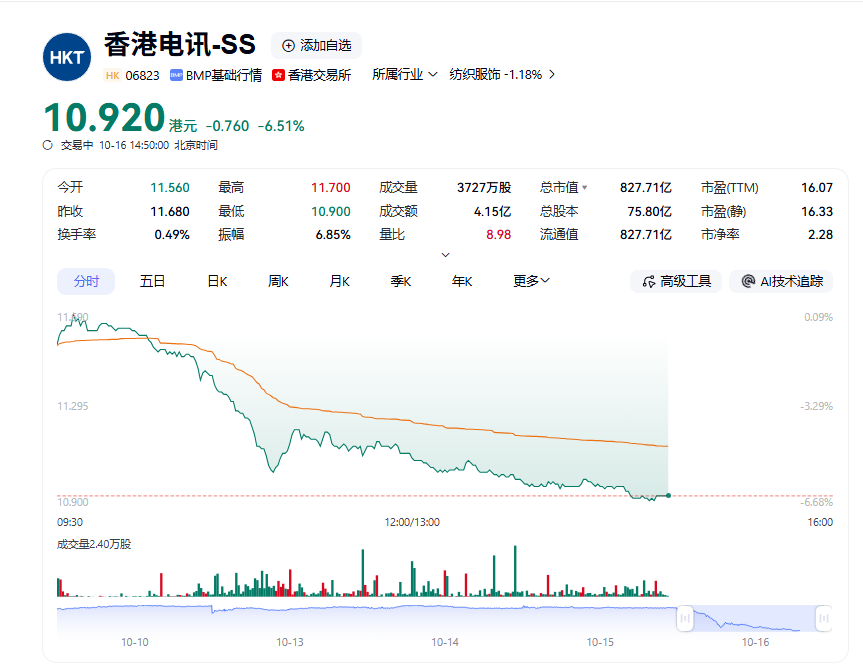Click the HKT company logo
Viewport: 863px width, 669px height.
click(67, 57)
